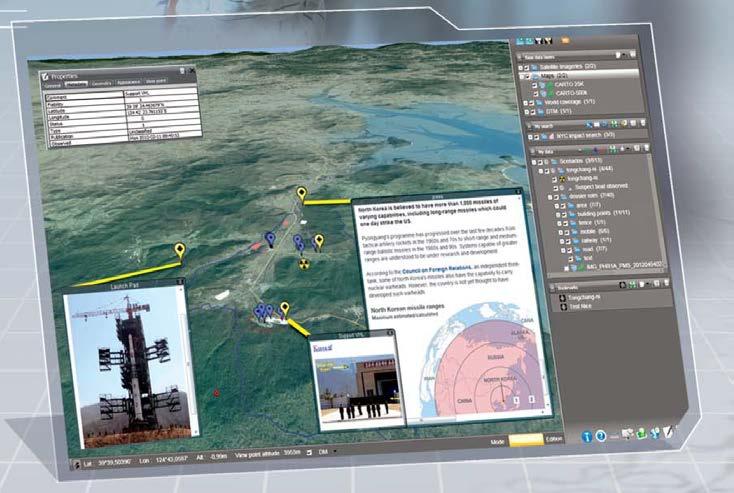Select the IMG_PHR1A_PMS image row
Image resolution: width=734 pixels, height=493 pixels.
[x=624, y=267]
